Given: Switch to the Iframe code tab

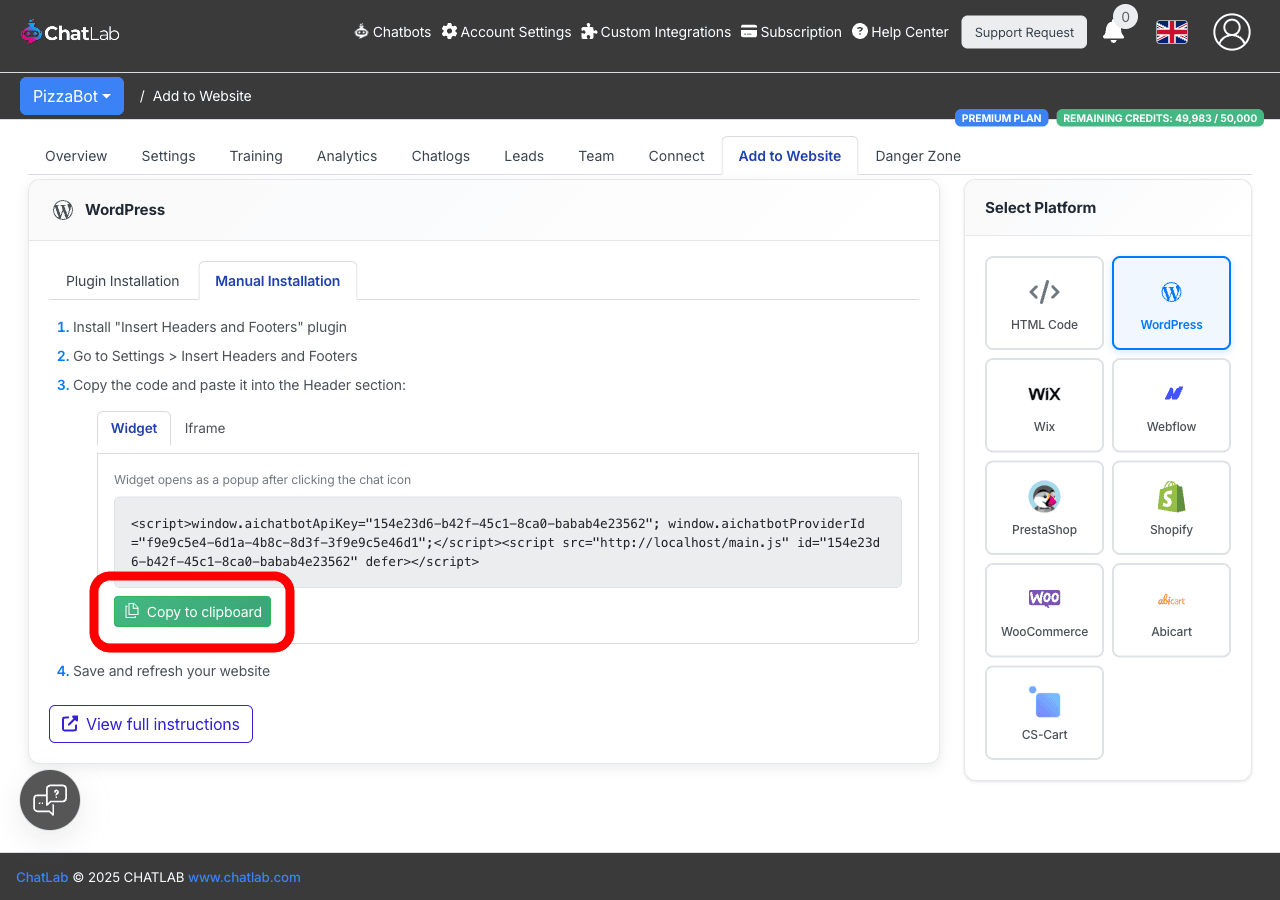Looking at the screenshot, I should point(205,428).
